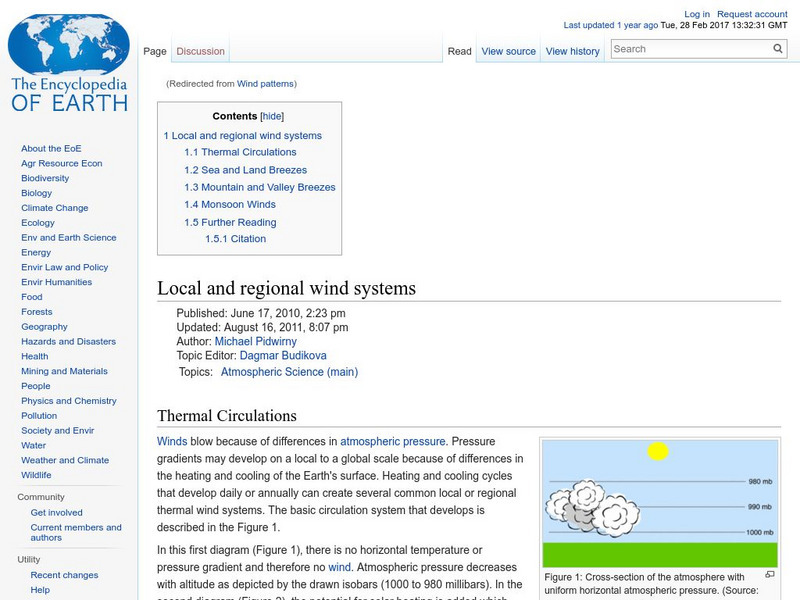800x600 pixels.
Task: Jump to 1.5.1 Citation section
Action: 235,239
